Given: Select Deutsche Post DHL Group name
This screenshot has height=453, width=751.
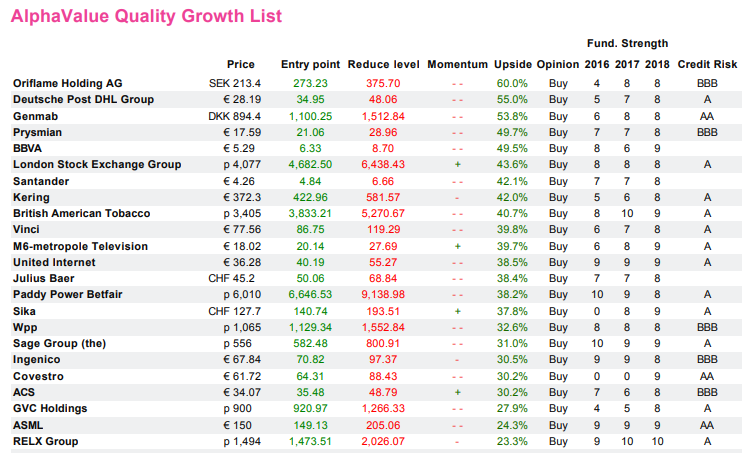Looking at the screenshot, I should (x=83, y=100).
